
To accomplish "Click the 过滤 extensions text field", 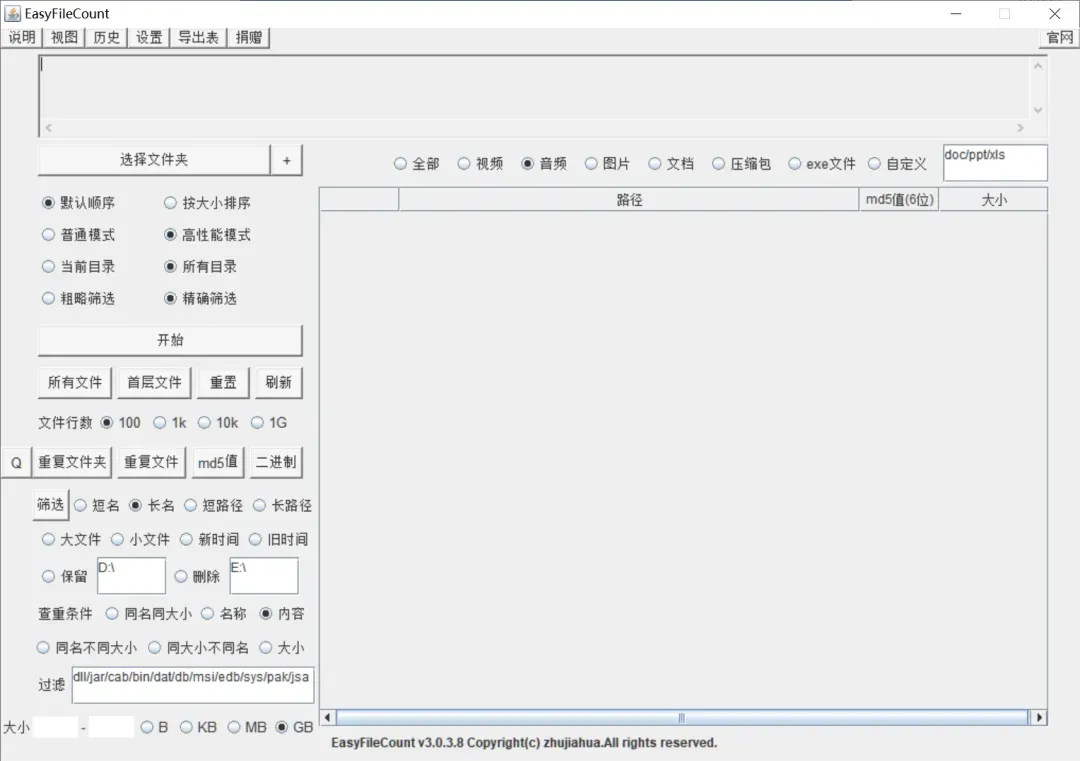I will point(193,685).
